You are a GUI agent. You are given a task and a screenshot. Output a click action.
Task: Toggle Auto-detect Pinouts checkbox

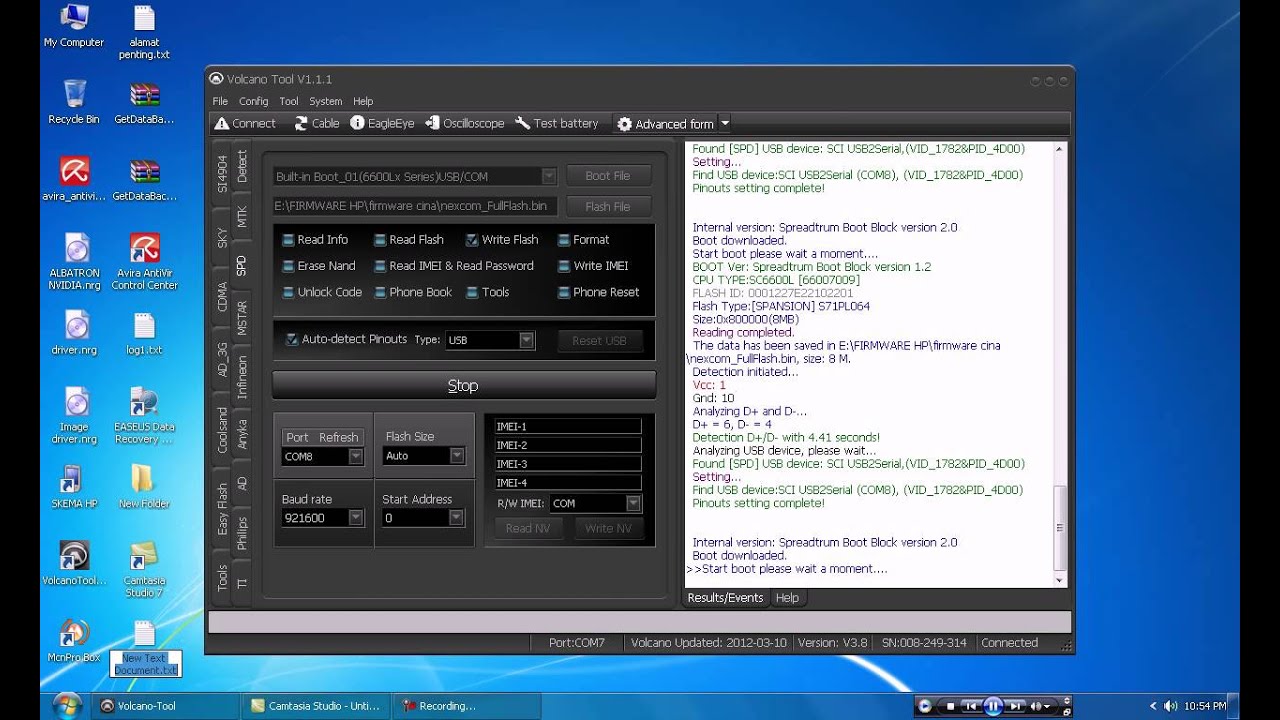tap(292, 339)
